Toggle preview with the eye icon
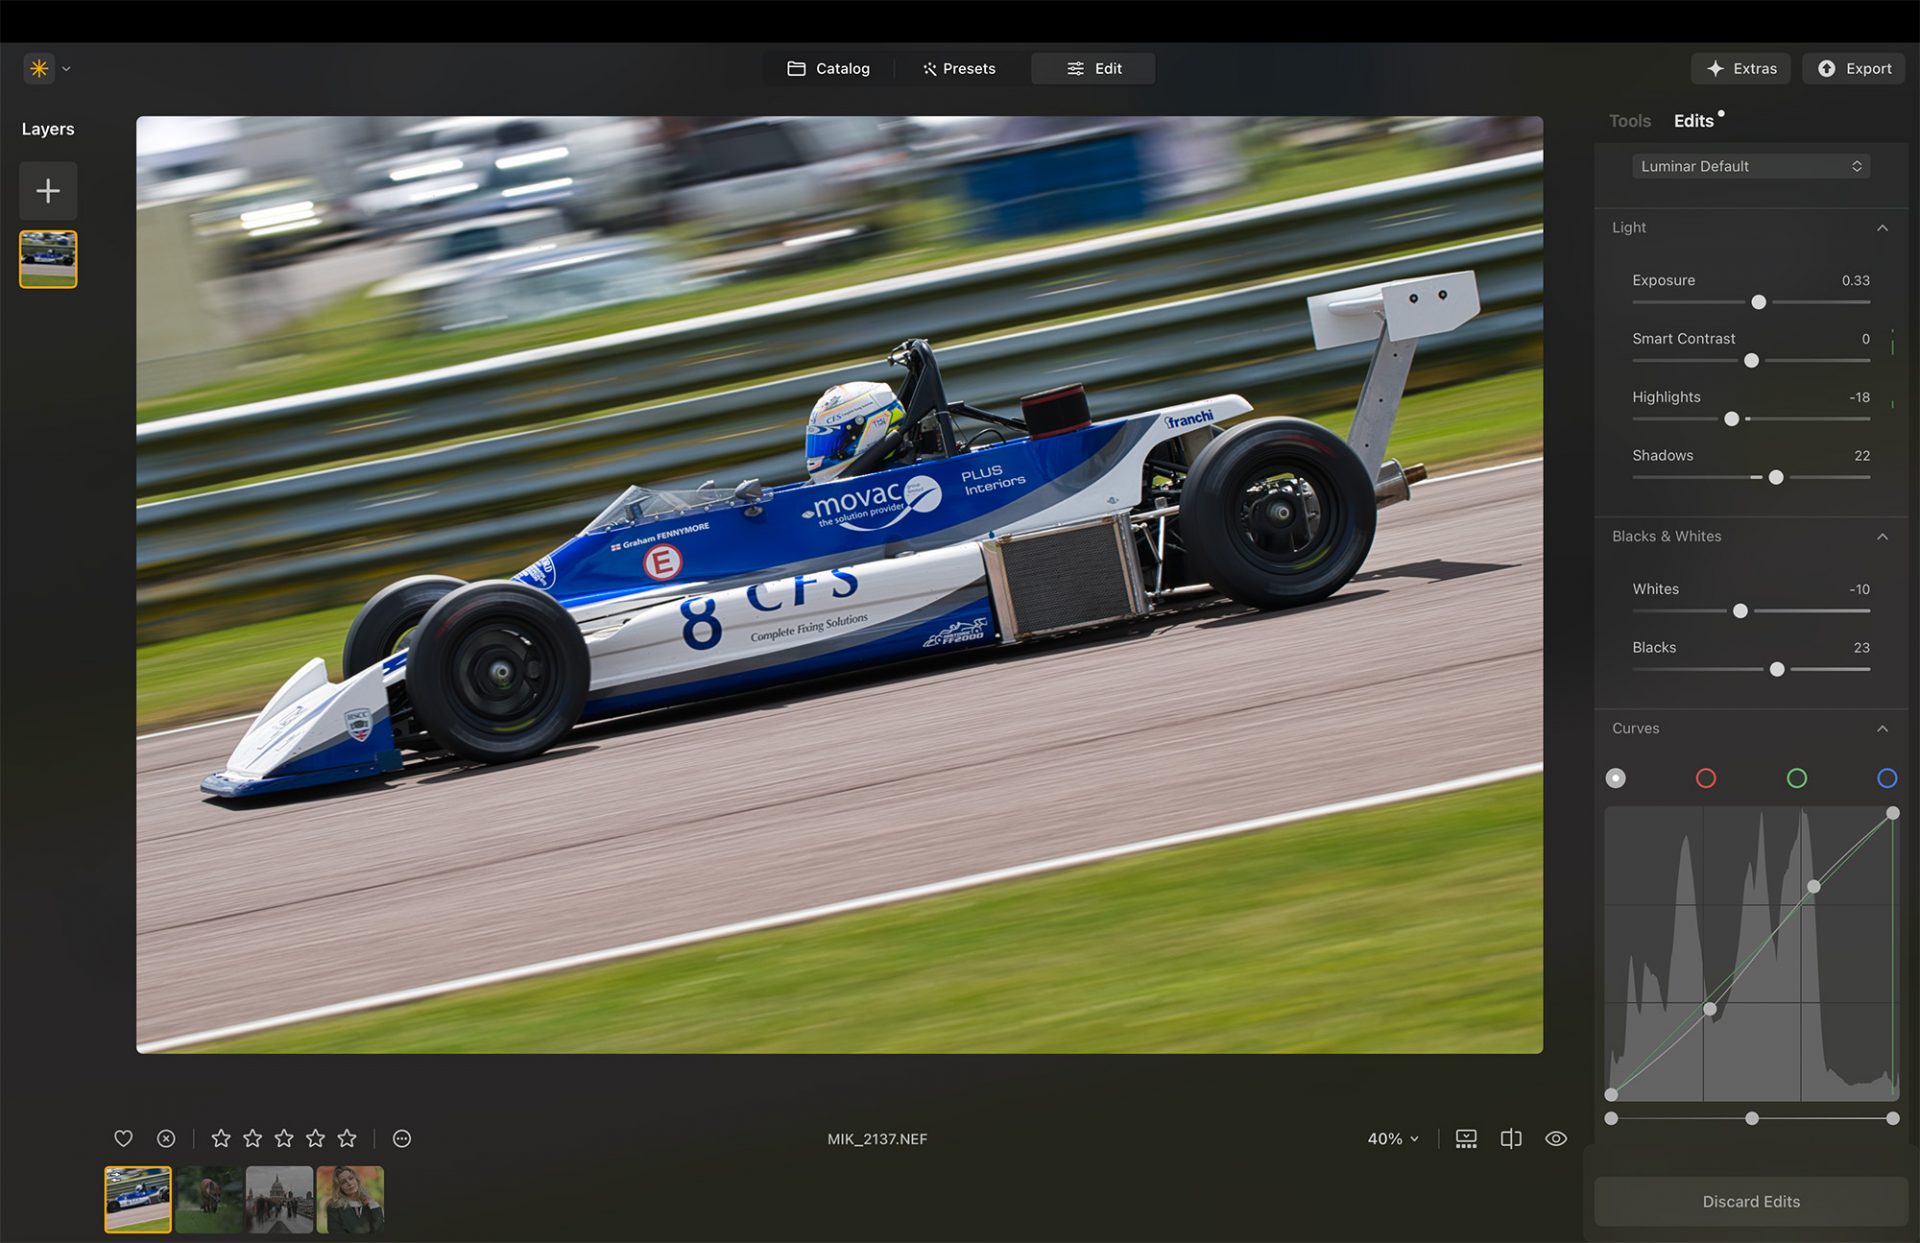Image resolution: width=1920 pixels, height=1243 pixels. 1556,1138
